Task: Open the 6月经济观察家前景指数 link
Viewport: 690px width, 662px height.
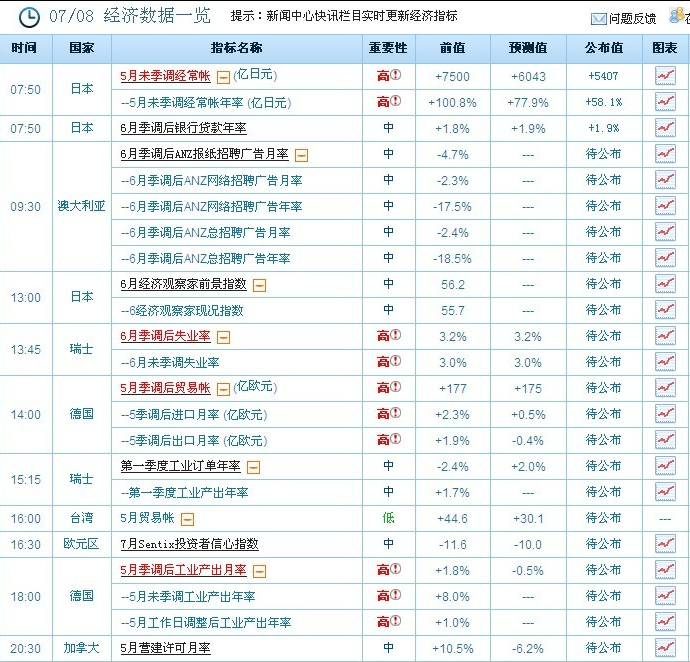Action: pos(184,284)
